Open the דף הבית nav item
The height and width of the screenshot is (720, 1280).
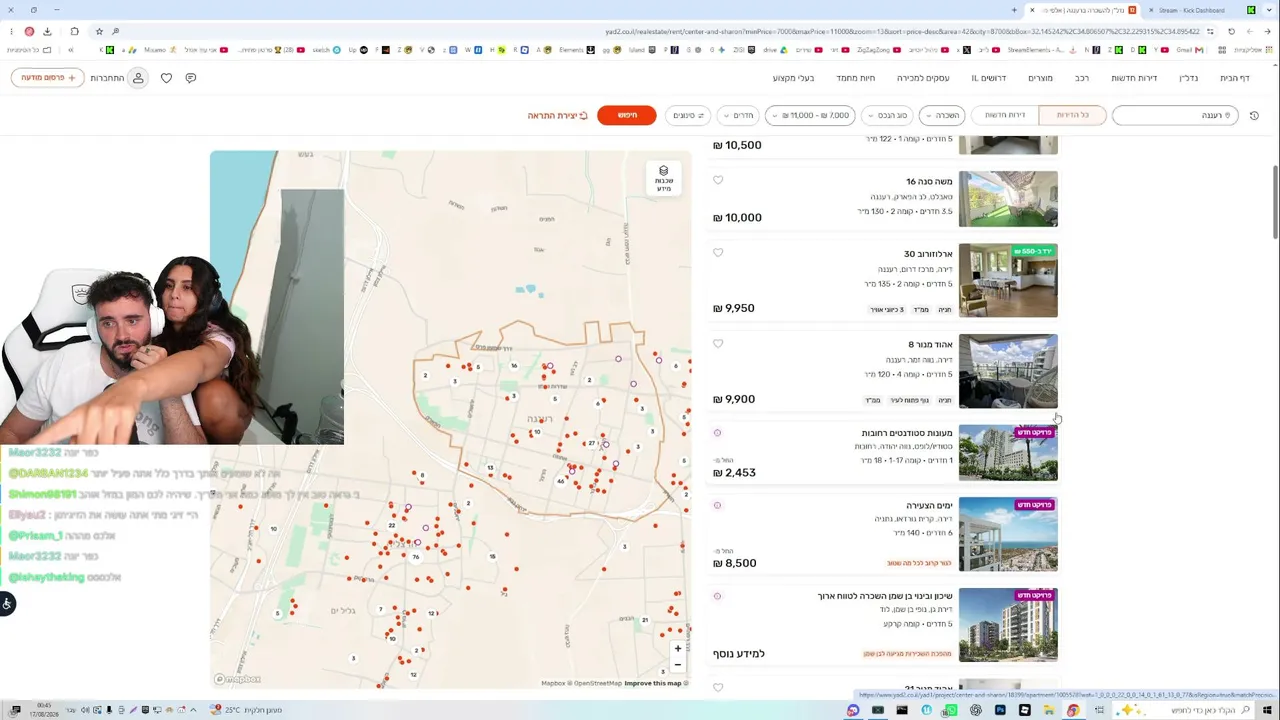[x=1235, y=78]
